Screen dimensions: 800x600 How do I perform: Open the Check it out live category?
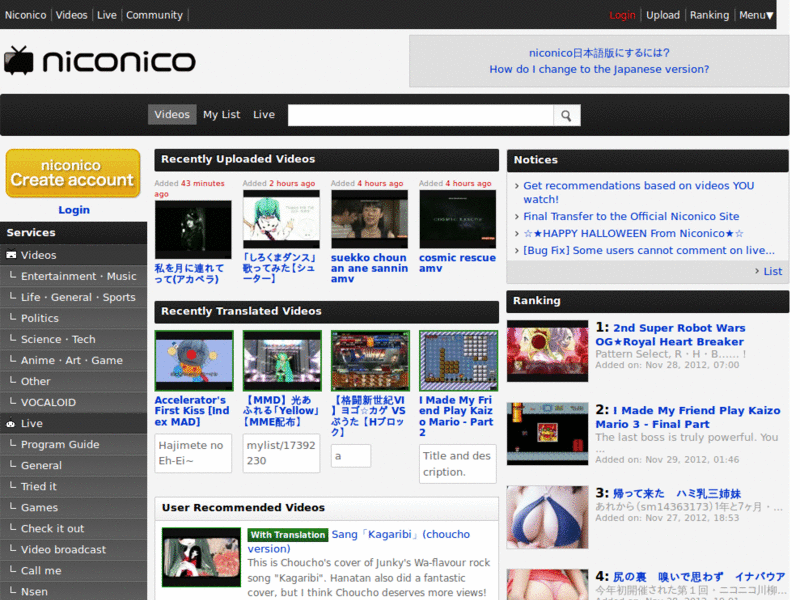(73, 529)
